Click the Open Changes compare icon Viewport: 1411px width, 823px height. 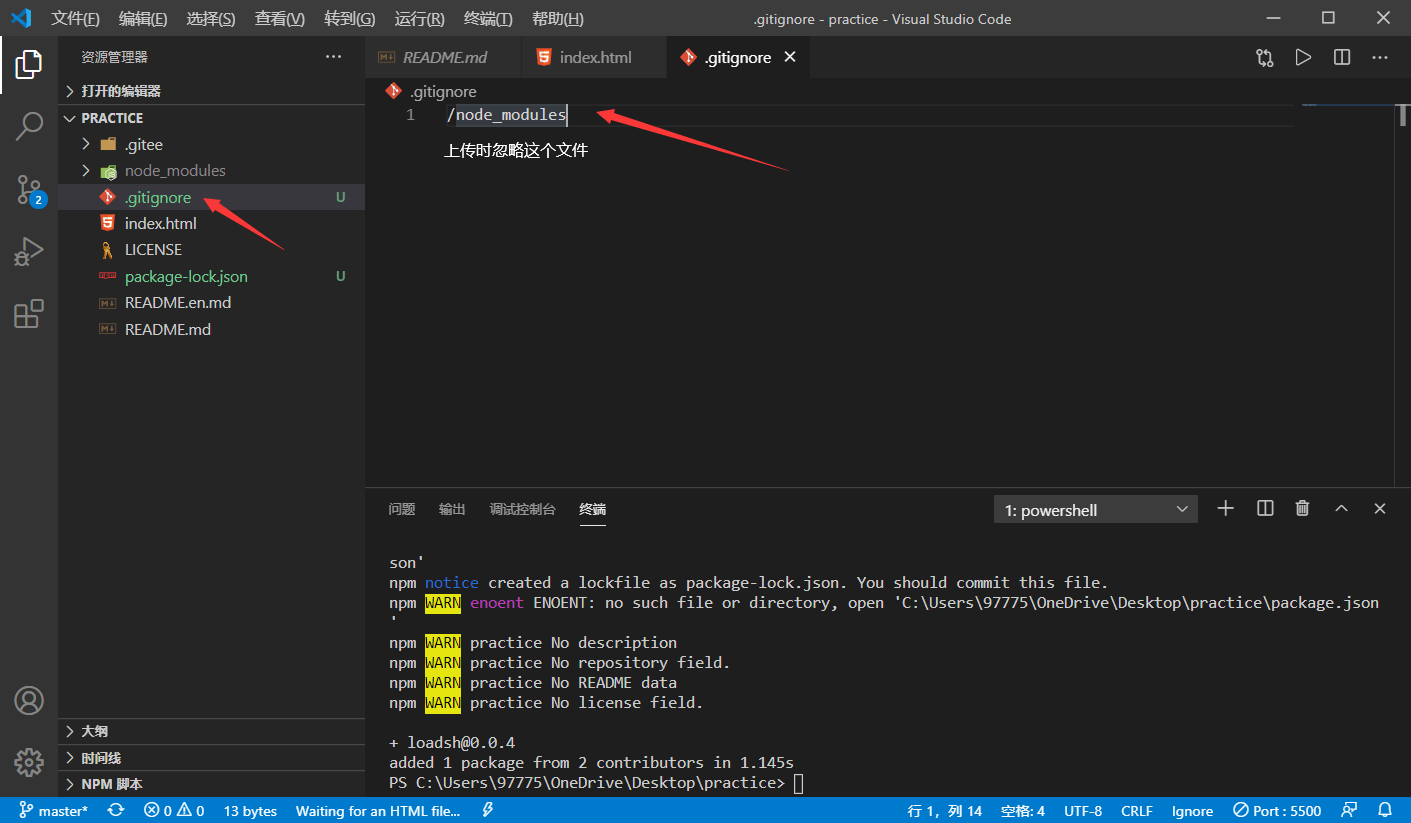[1265, 58]
